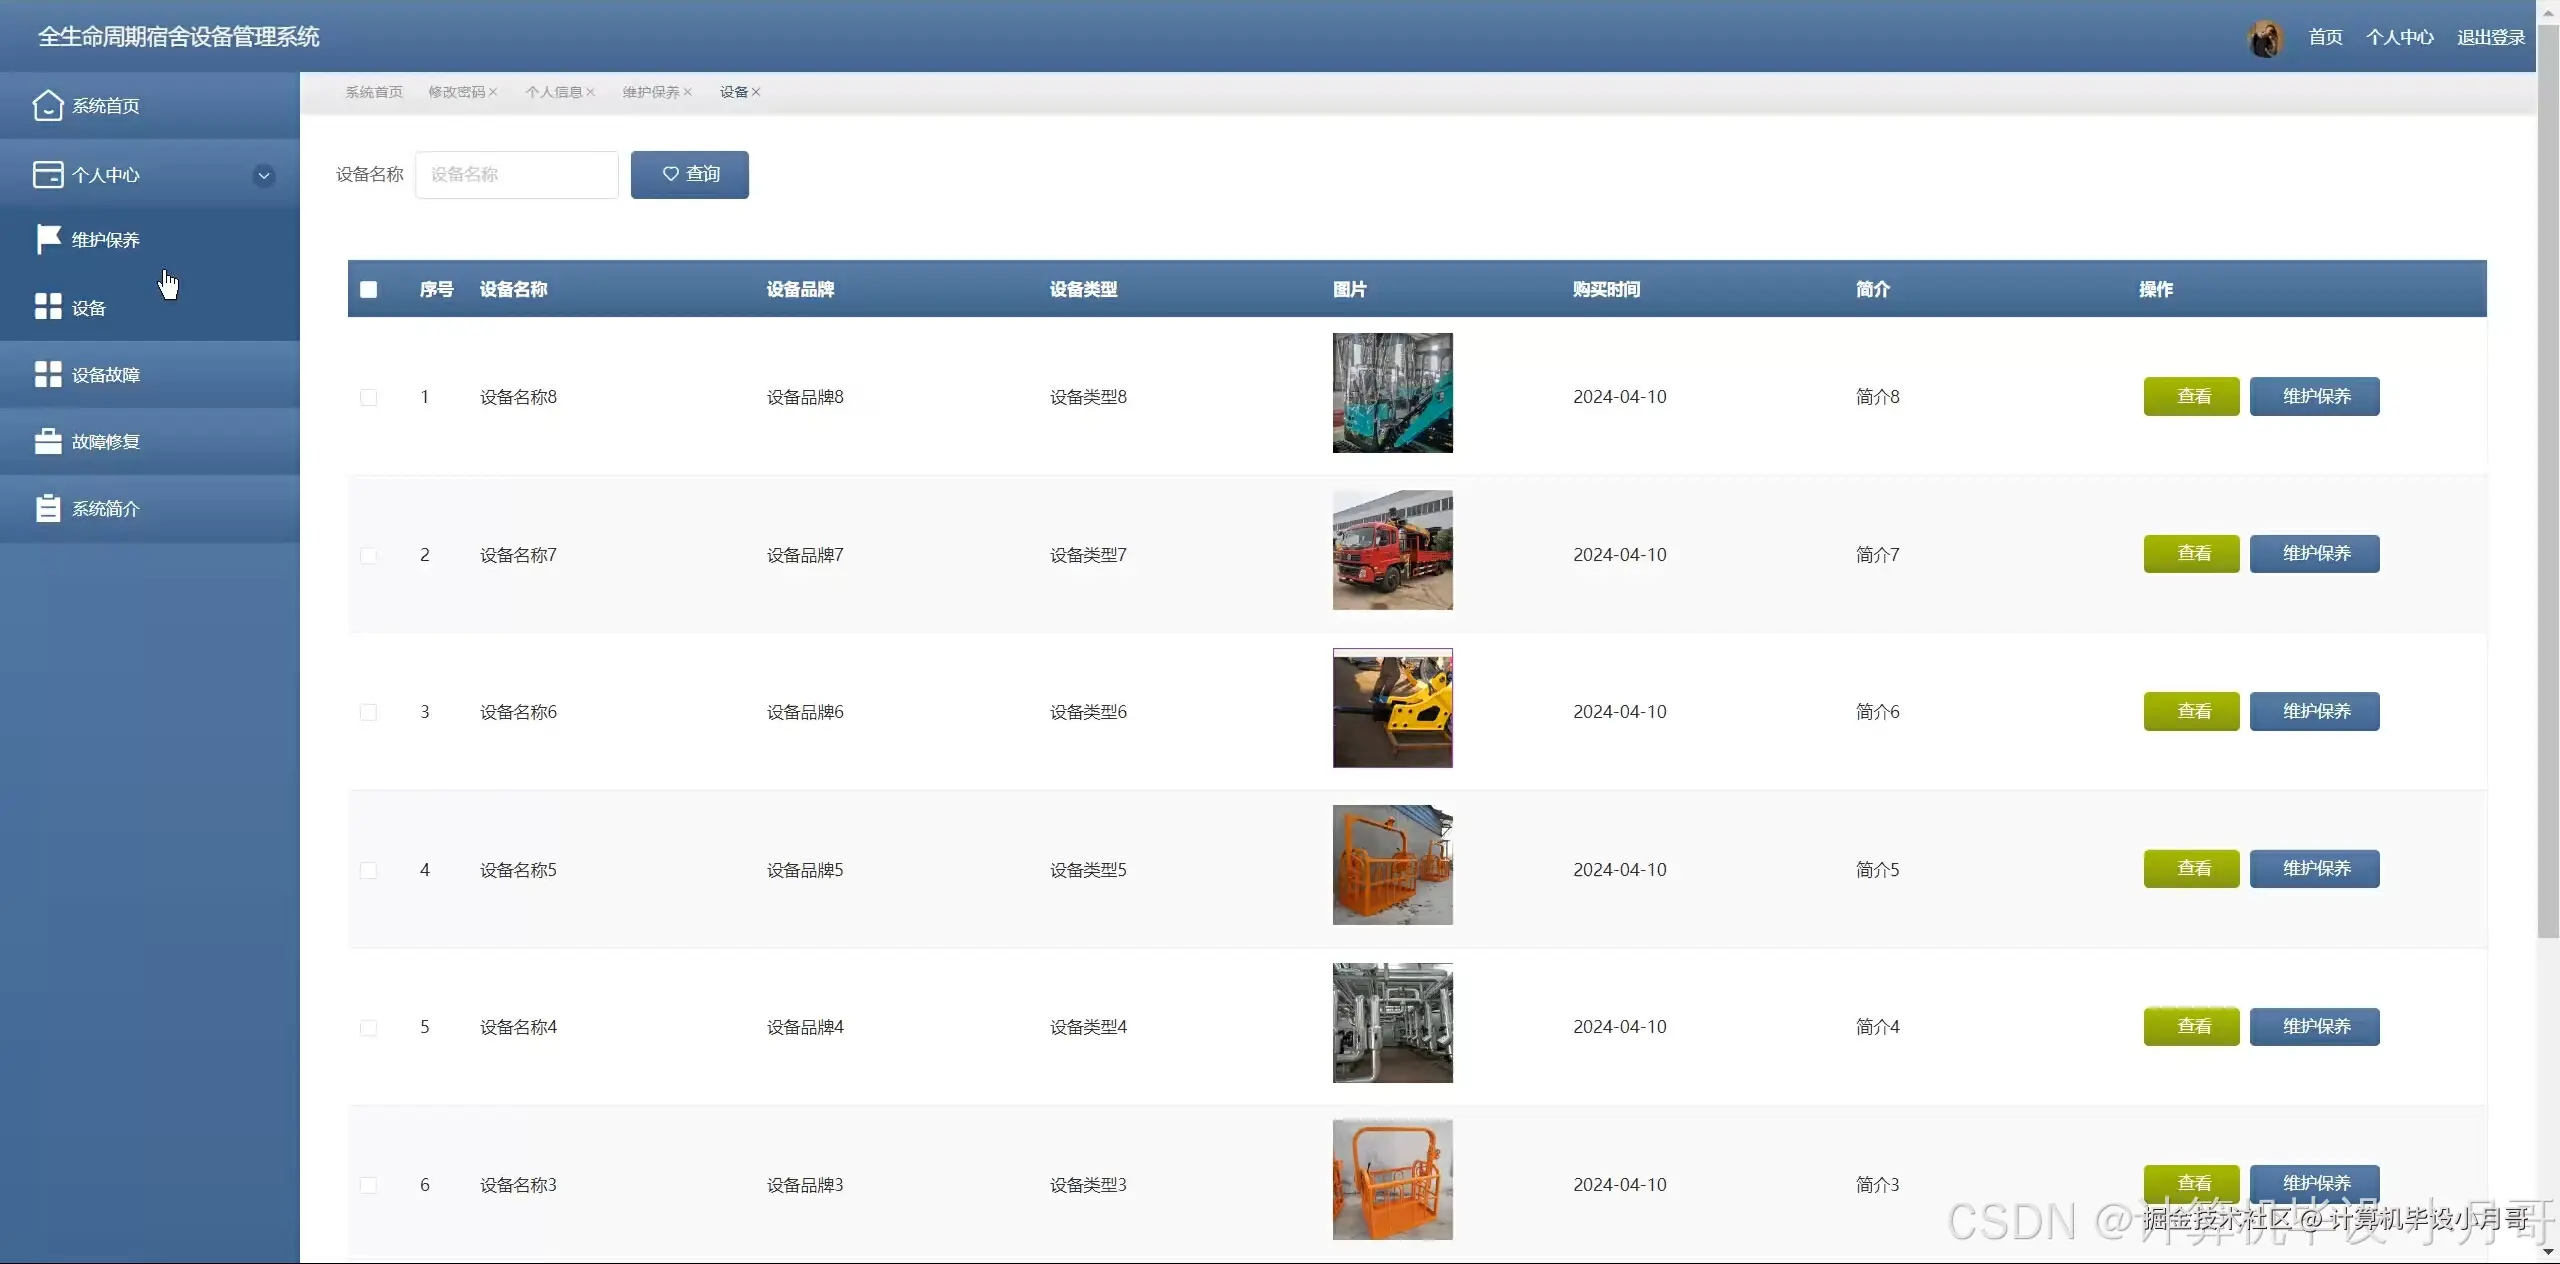
Task: Check the checkbox for 设备名称6 row
Action: click(x=369, y=712)
